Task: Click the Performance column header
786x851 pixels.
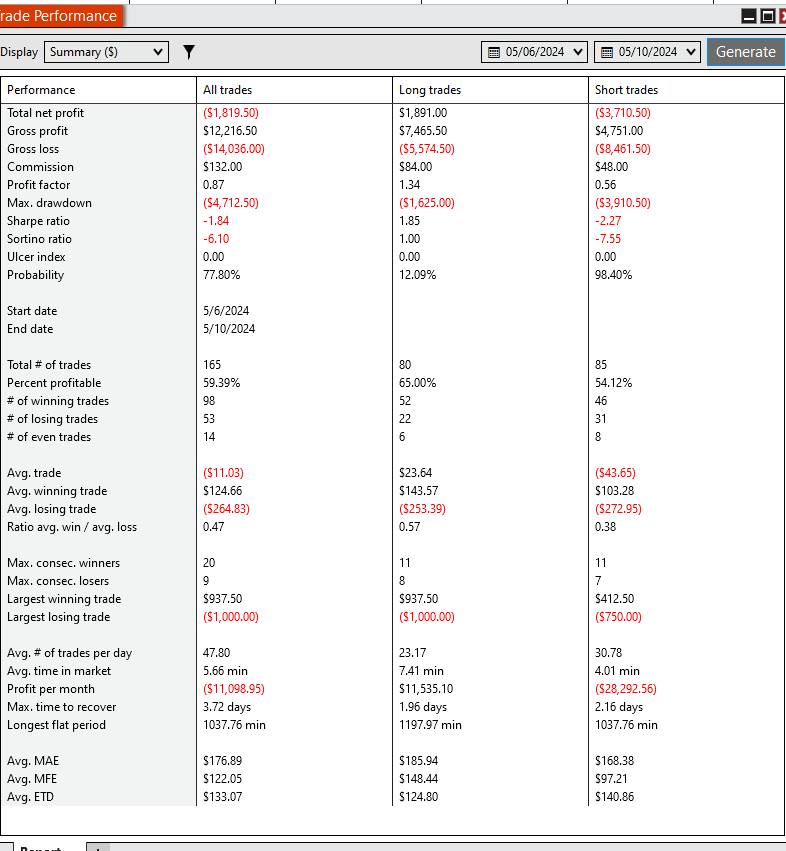Action: pos(41,90)
